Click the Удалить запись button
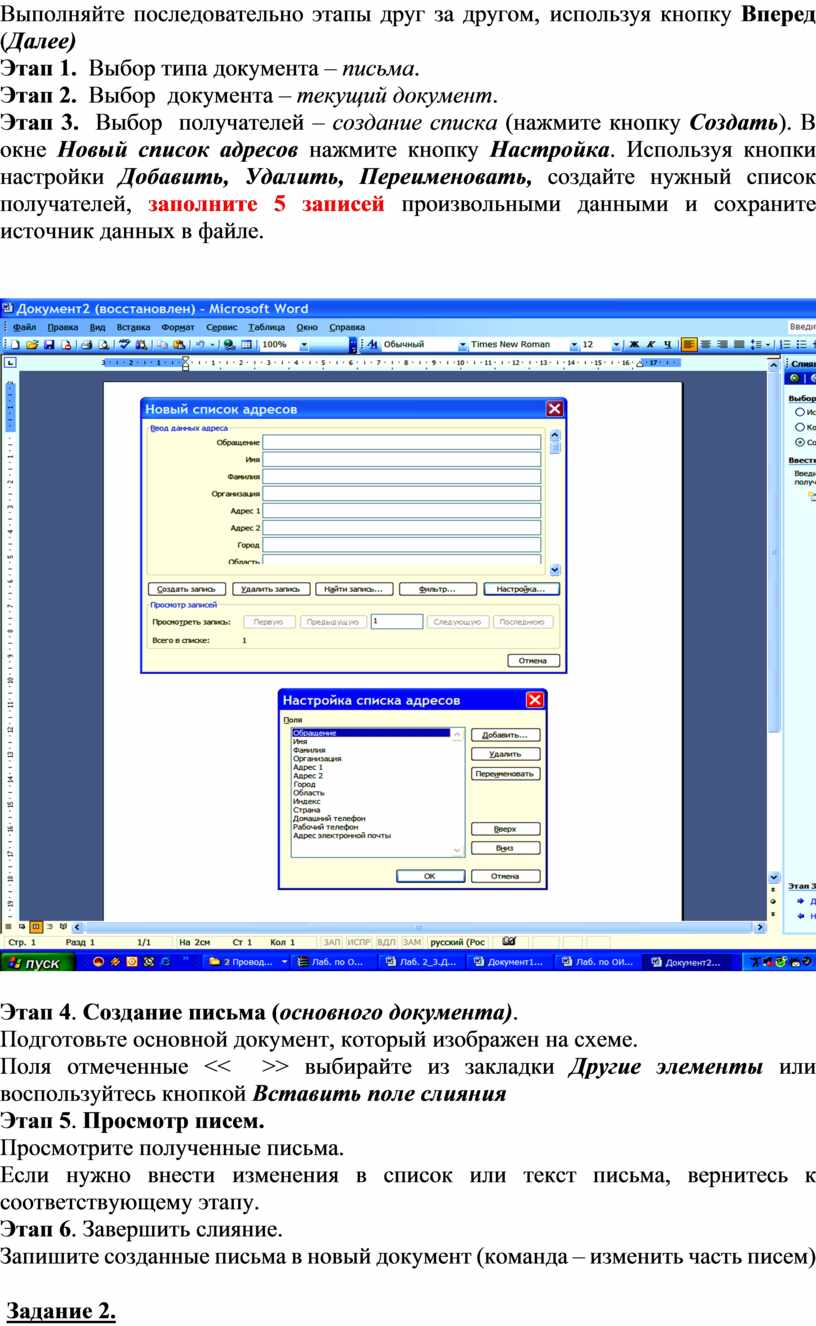 tap(271, 589)
